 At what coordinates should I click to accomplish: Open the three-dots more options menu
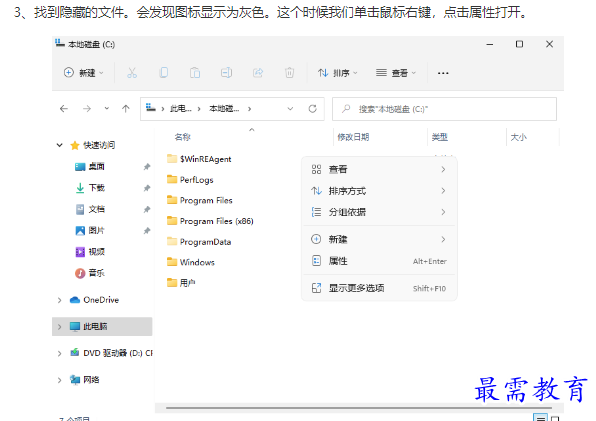click(x=443, y=73)
